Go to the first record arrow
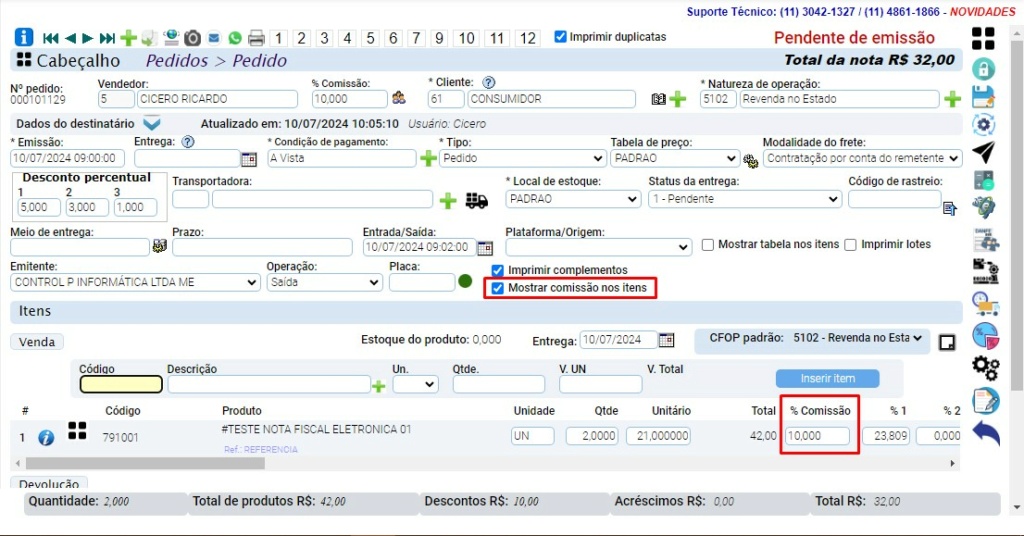Viewport: 1024px width, 536px height. point(50,39)
